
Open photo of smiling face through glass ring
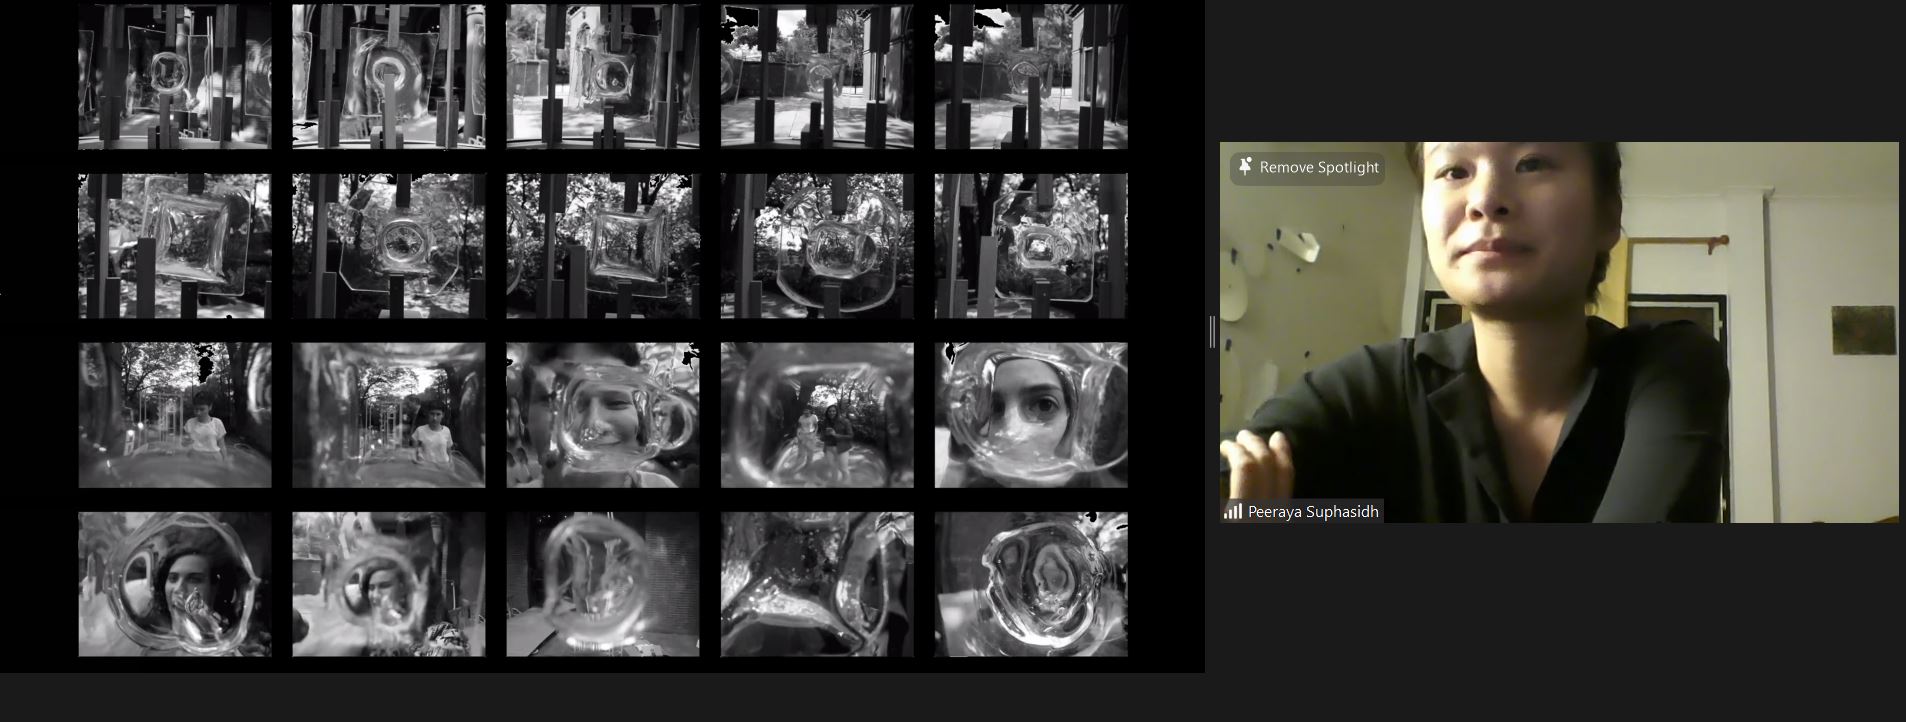603,415
